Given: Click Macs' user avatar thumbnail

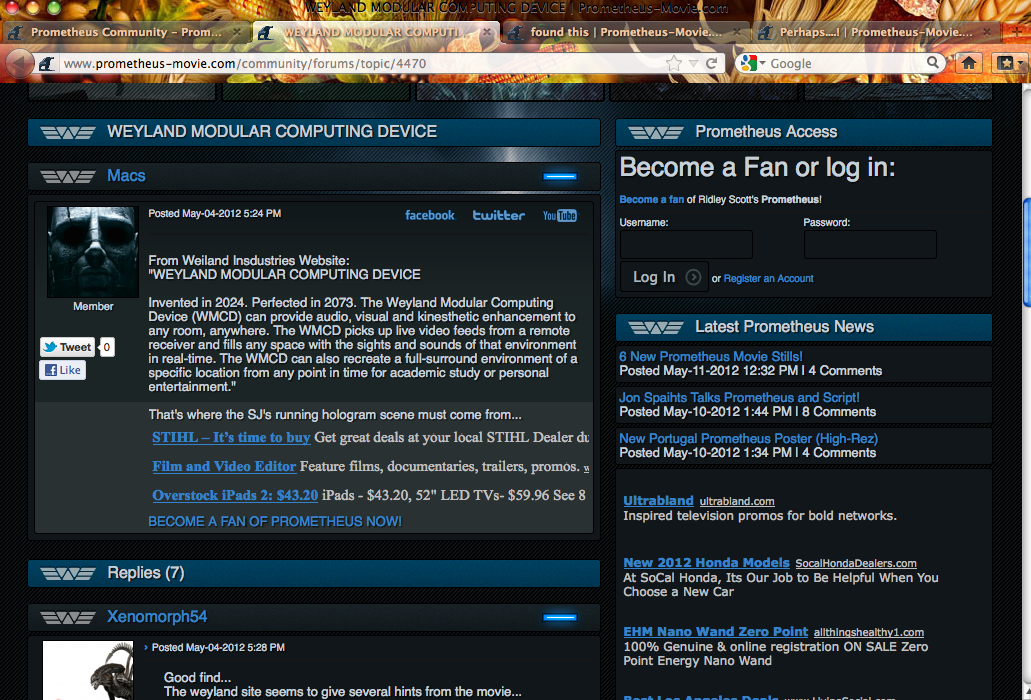Looking at the screenshot, I should 92,251.
